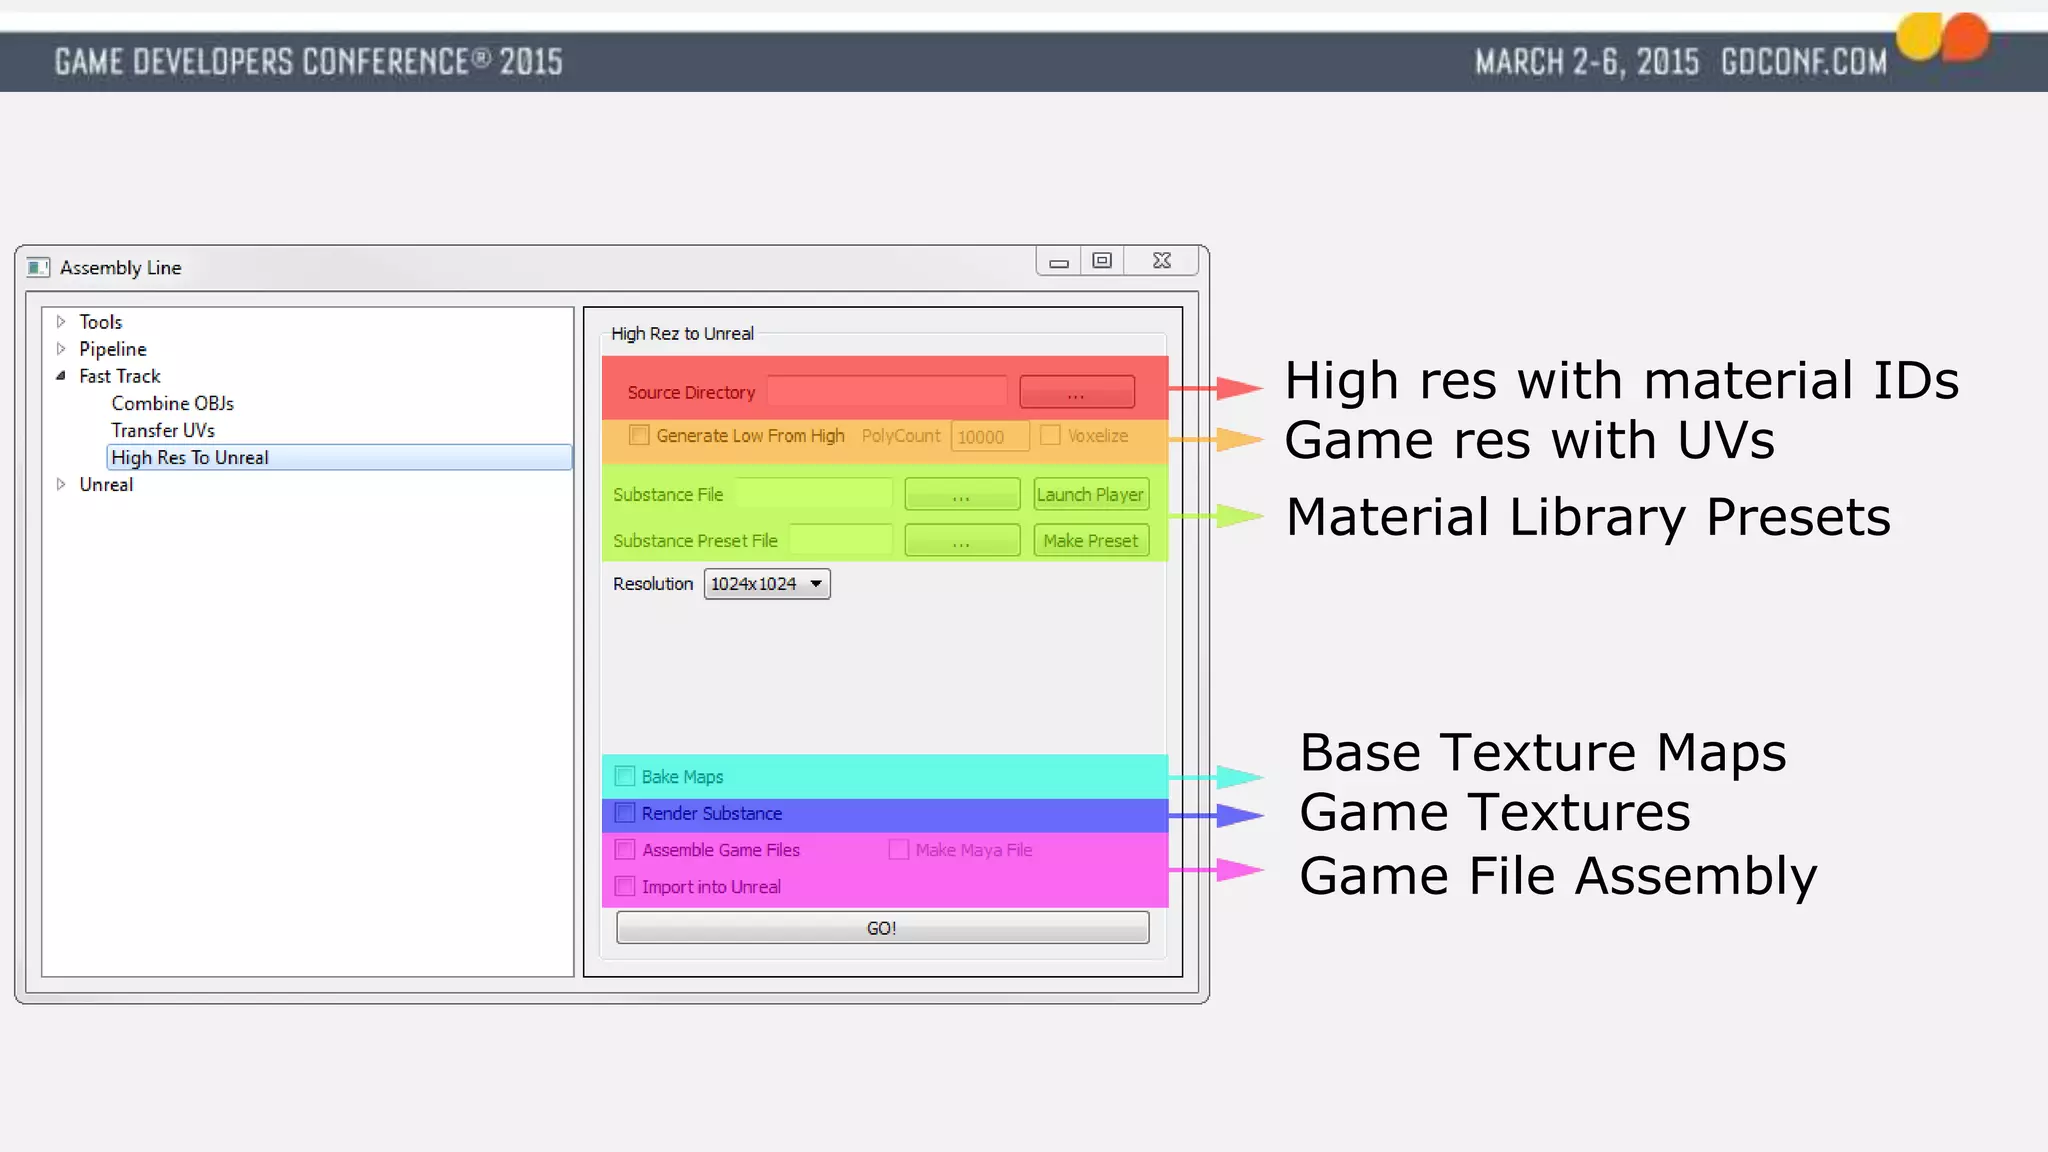The height and width of the screenshot is (1152, 2048).
Task: Maximize the Assembly Line window
Action: (1102, 261)
